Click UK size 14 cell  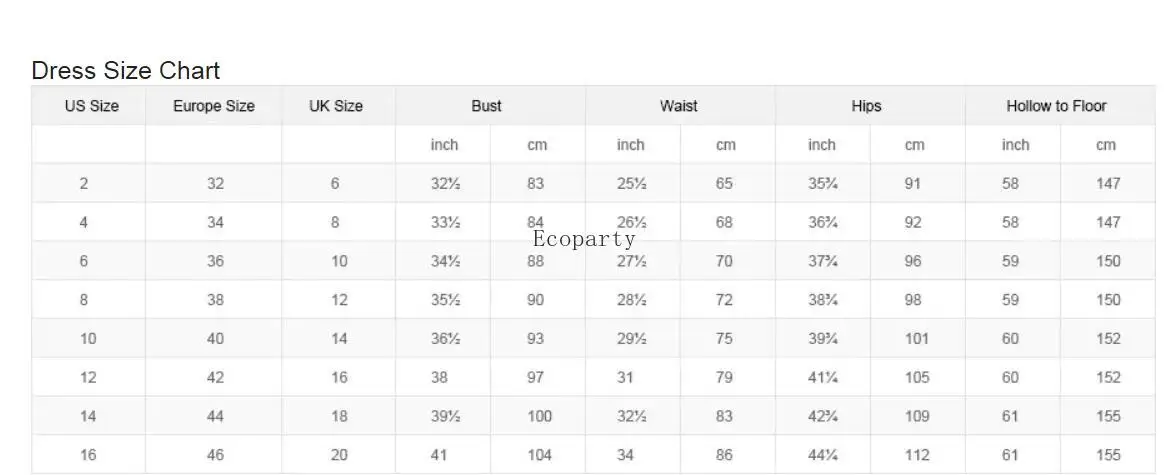pos(340,339)
